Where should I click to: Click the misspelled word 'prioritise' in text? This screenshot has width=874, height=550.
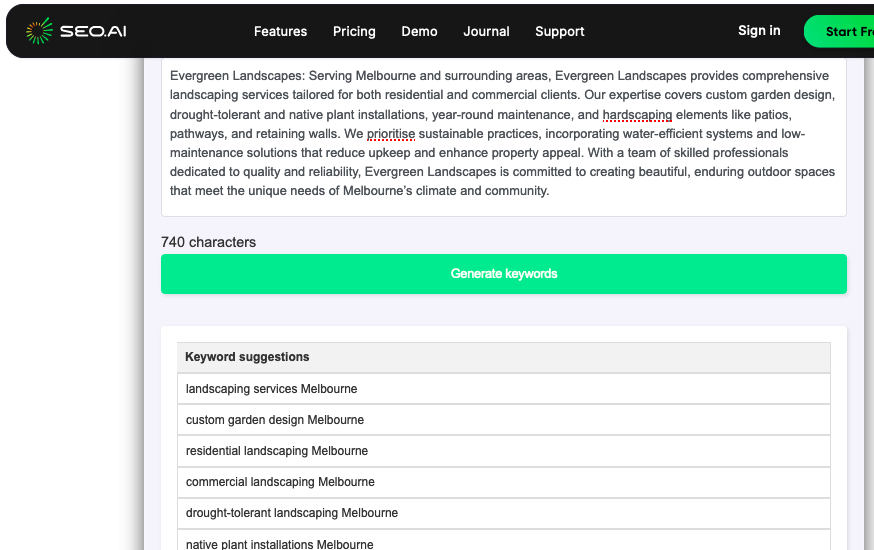pos(390,134)
